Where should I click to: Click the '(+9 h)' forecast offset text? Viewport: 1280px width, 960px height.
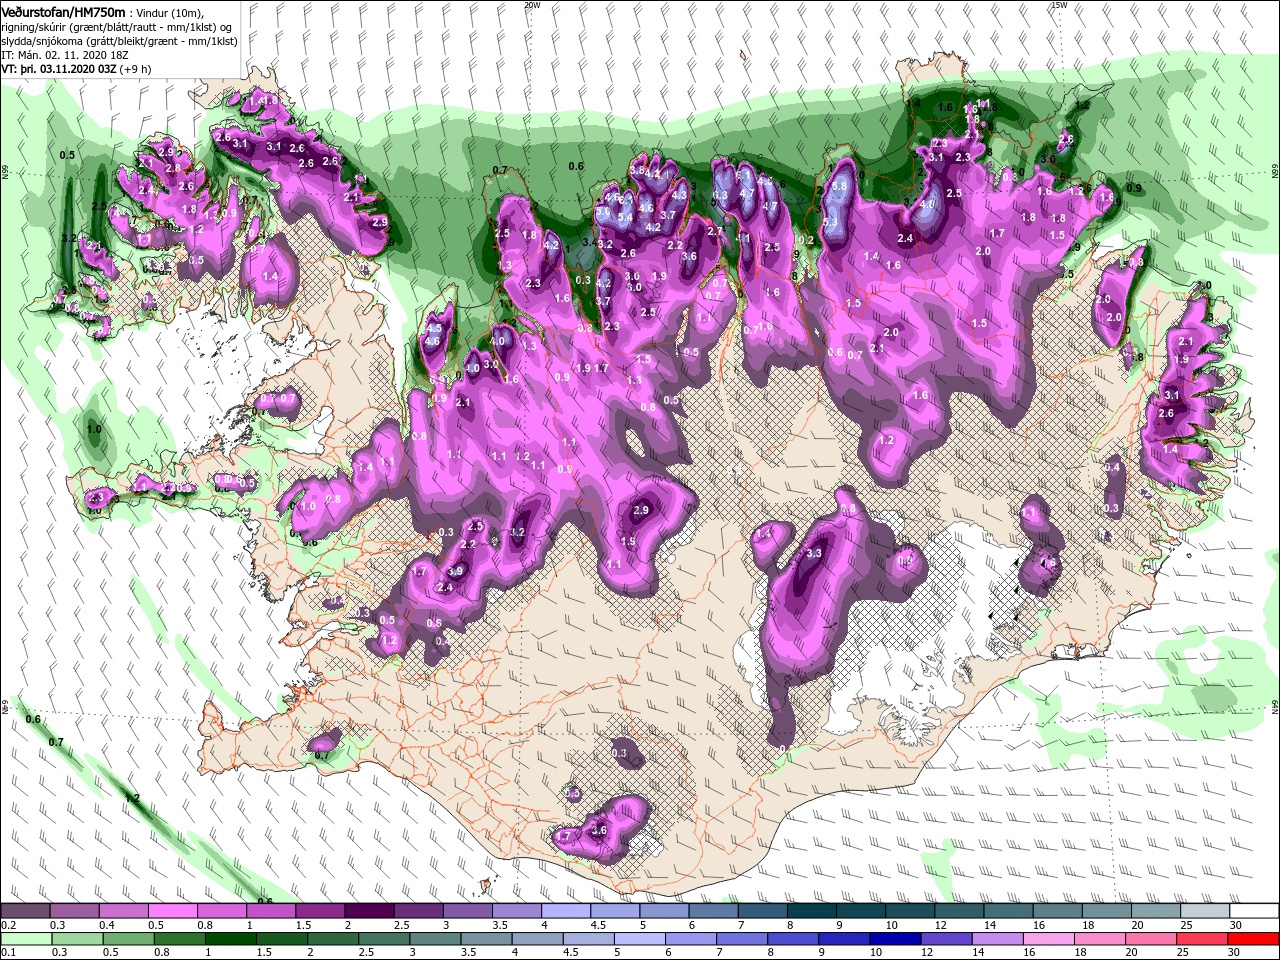point(136,69)
